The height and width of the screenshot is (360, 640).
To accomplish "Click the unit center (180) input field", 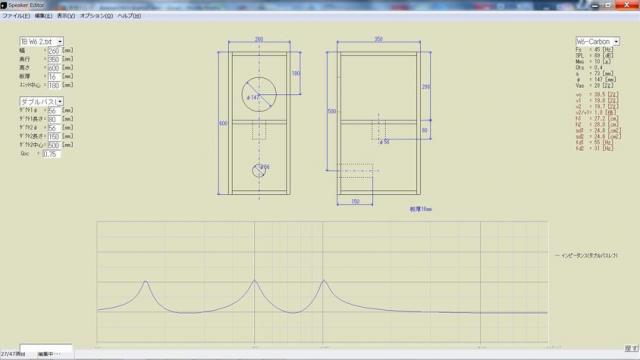I will 54,85.
